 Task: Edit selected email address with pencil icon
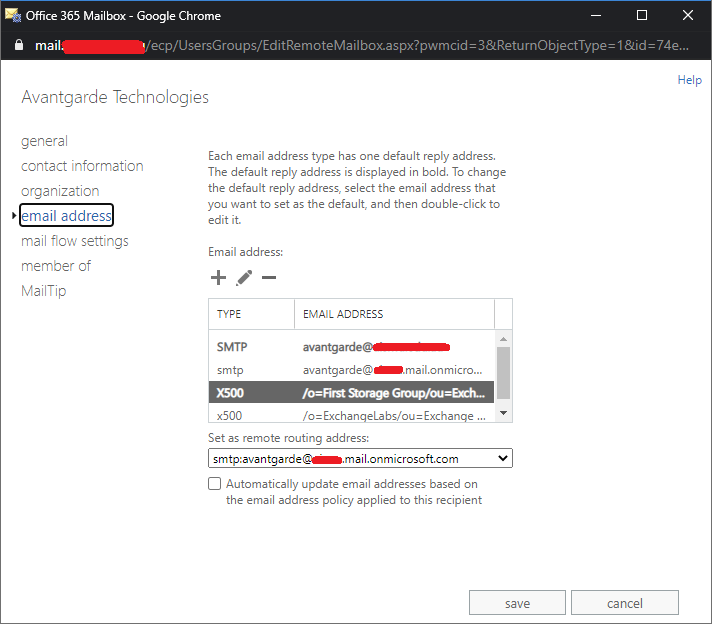244,277
